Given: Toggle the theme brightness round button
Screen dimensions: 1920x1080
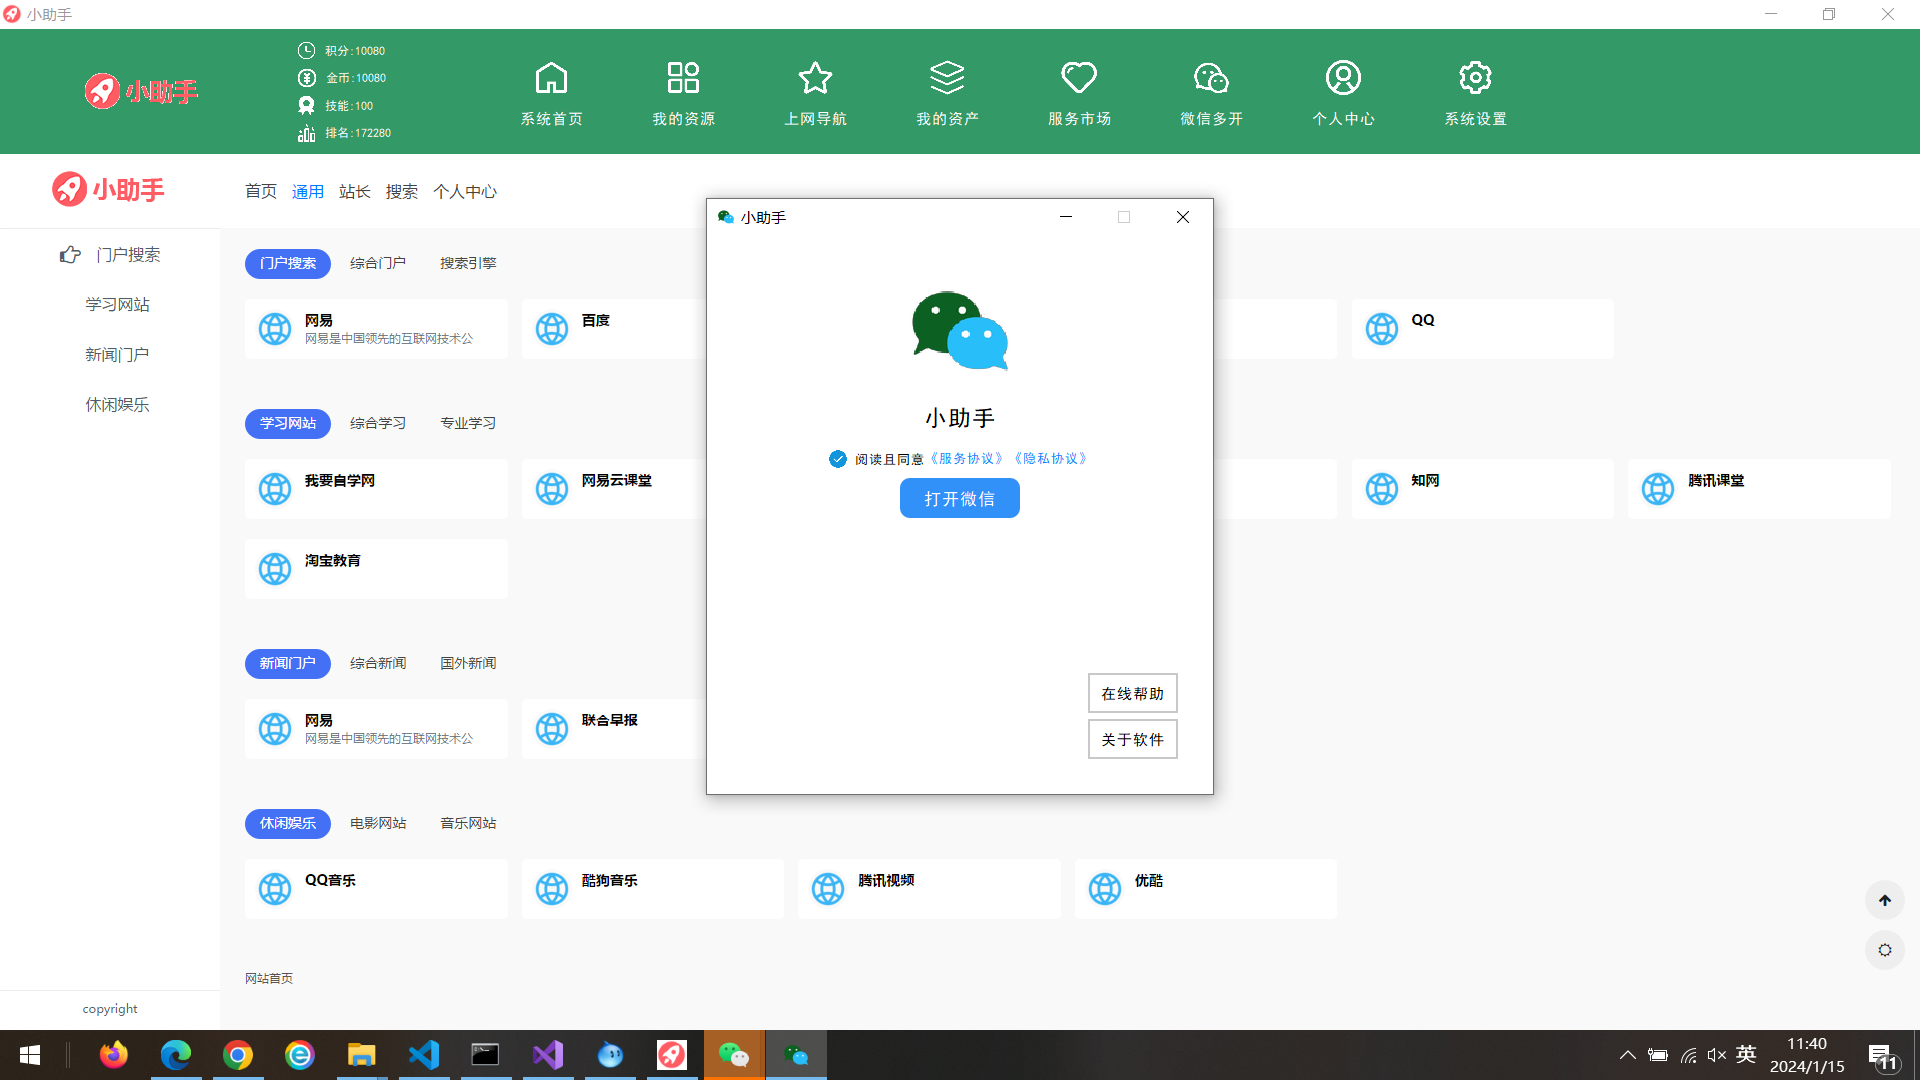Looking at the screenshot, I should point(1885,950).
